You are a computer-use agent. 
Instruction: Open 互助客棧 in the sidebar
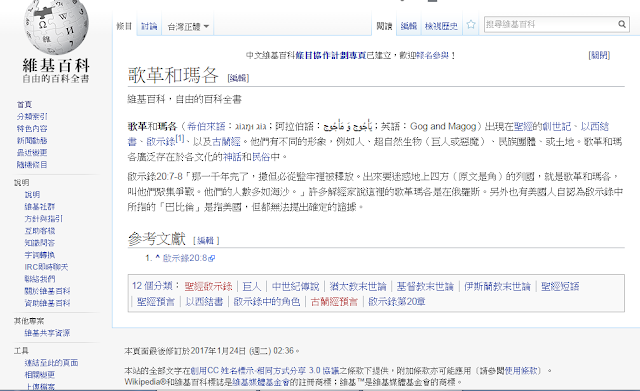pos(40,231)
